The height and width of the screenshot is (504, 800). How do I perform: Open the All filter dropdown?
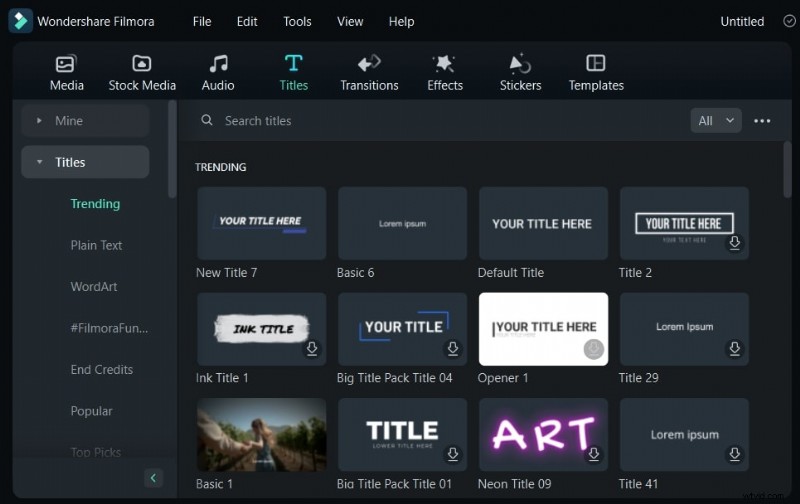coord(716,121)
